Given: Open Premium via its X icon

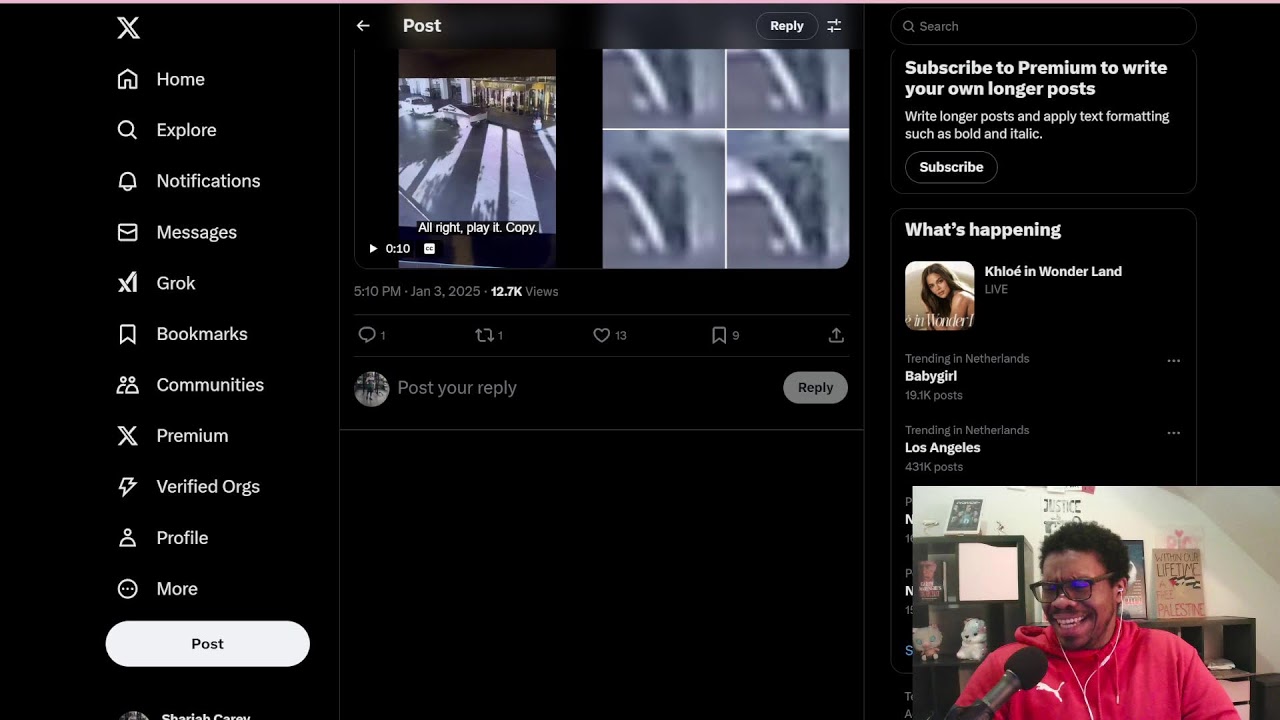Looking at the screenshot, I should (x=128, y=436).
